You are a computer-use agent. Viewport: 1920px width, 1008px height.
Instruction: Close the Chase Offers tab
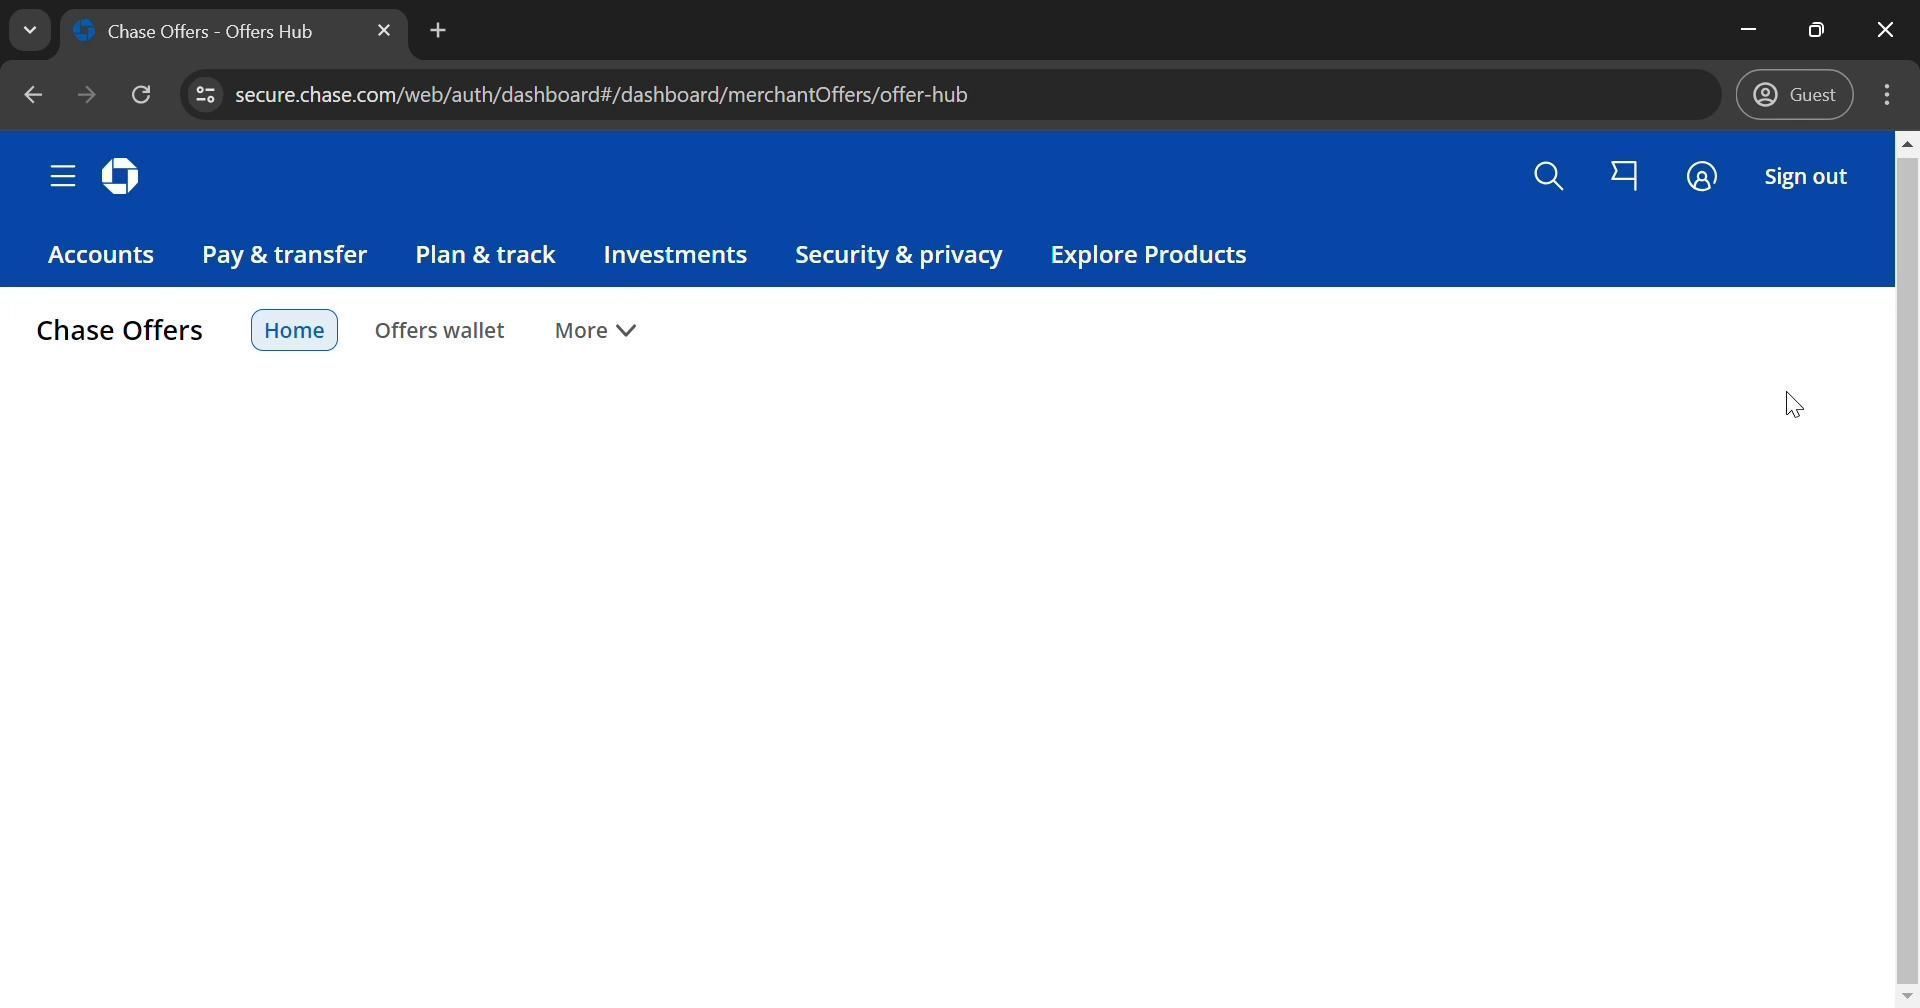click(384, 31)
